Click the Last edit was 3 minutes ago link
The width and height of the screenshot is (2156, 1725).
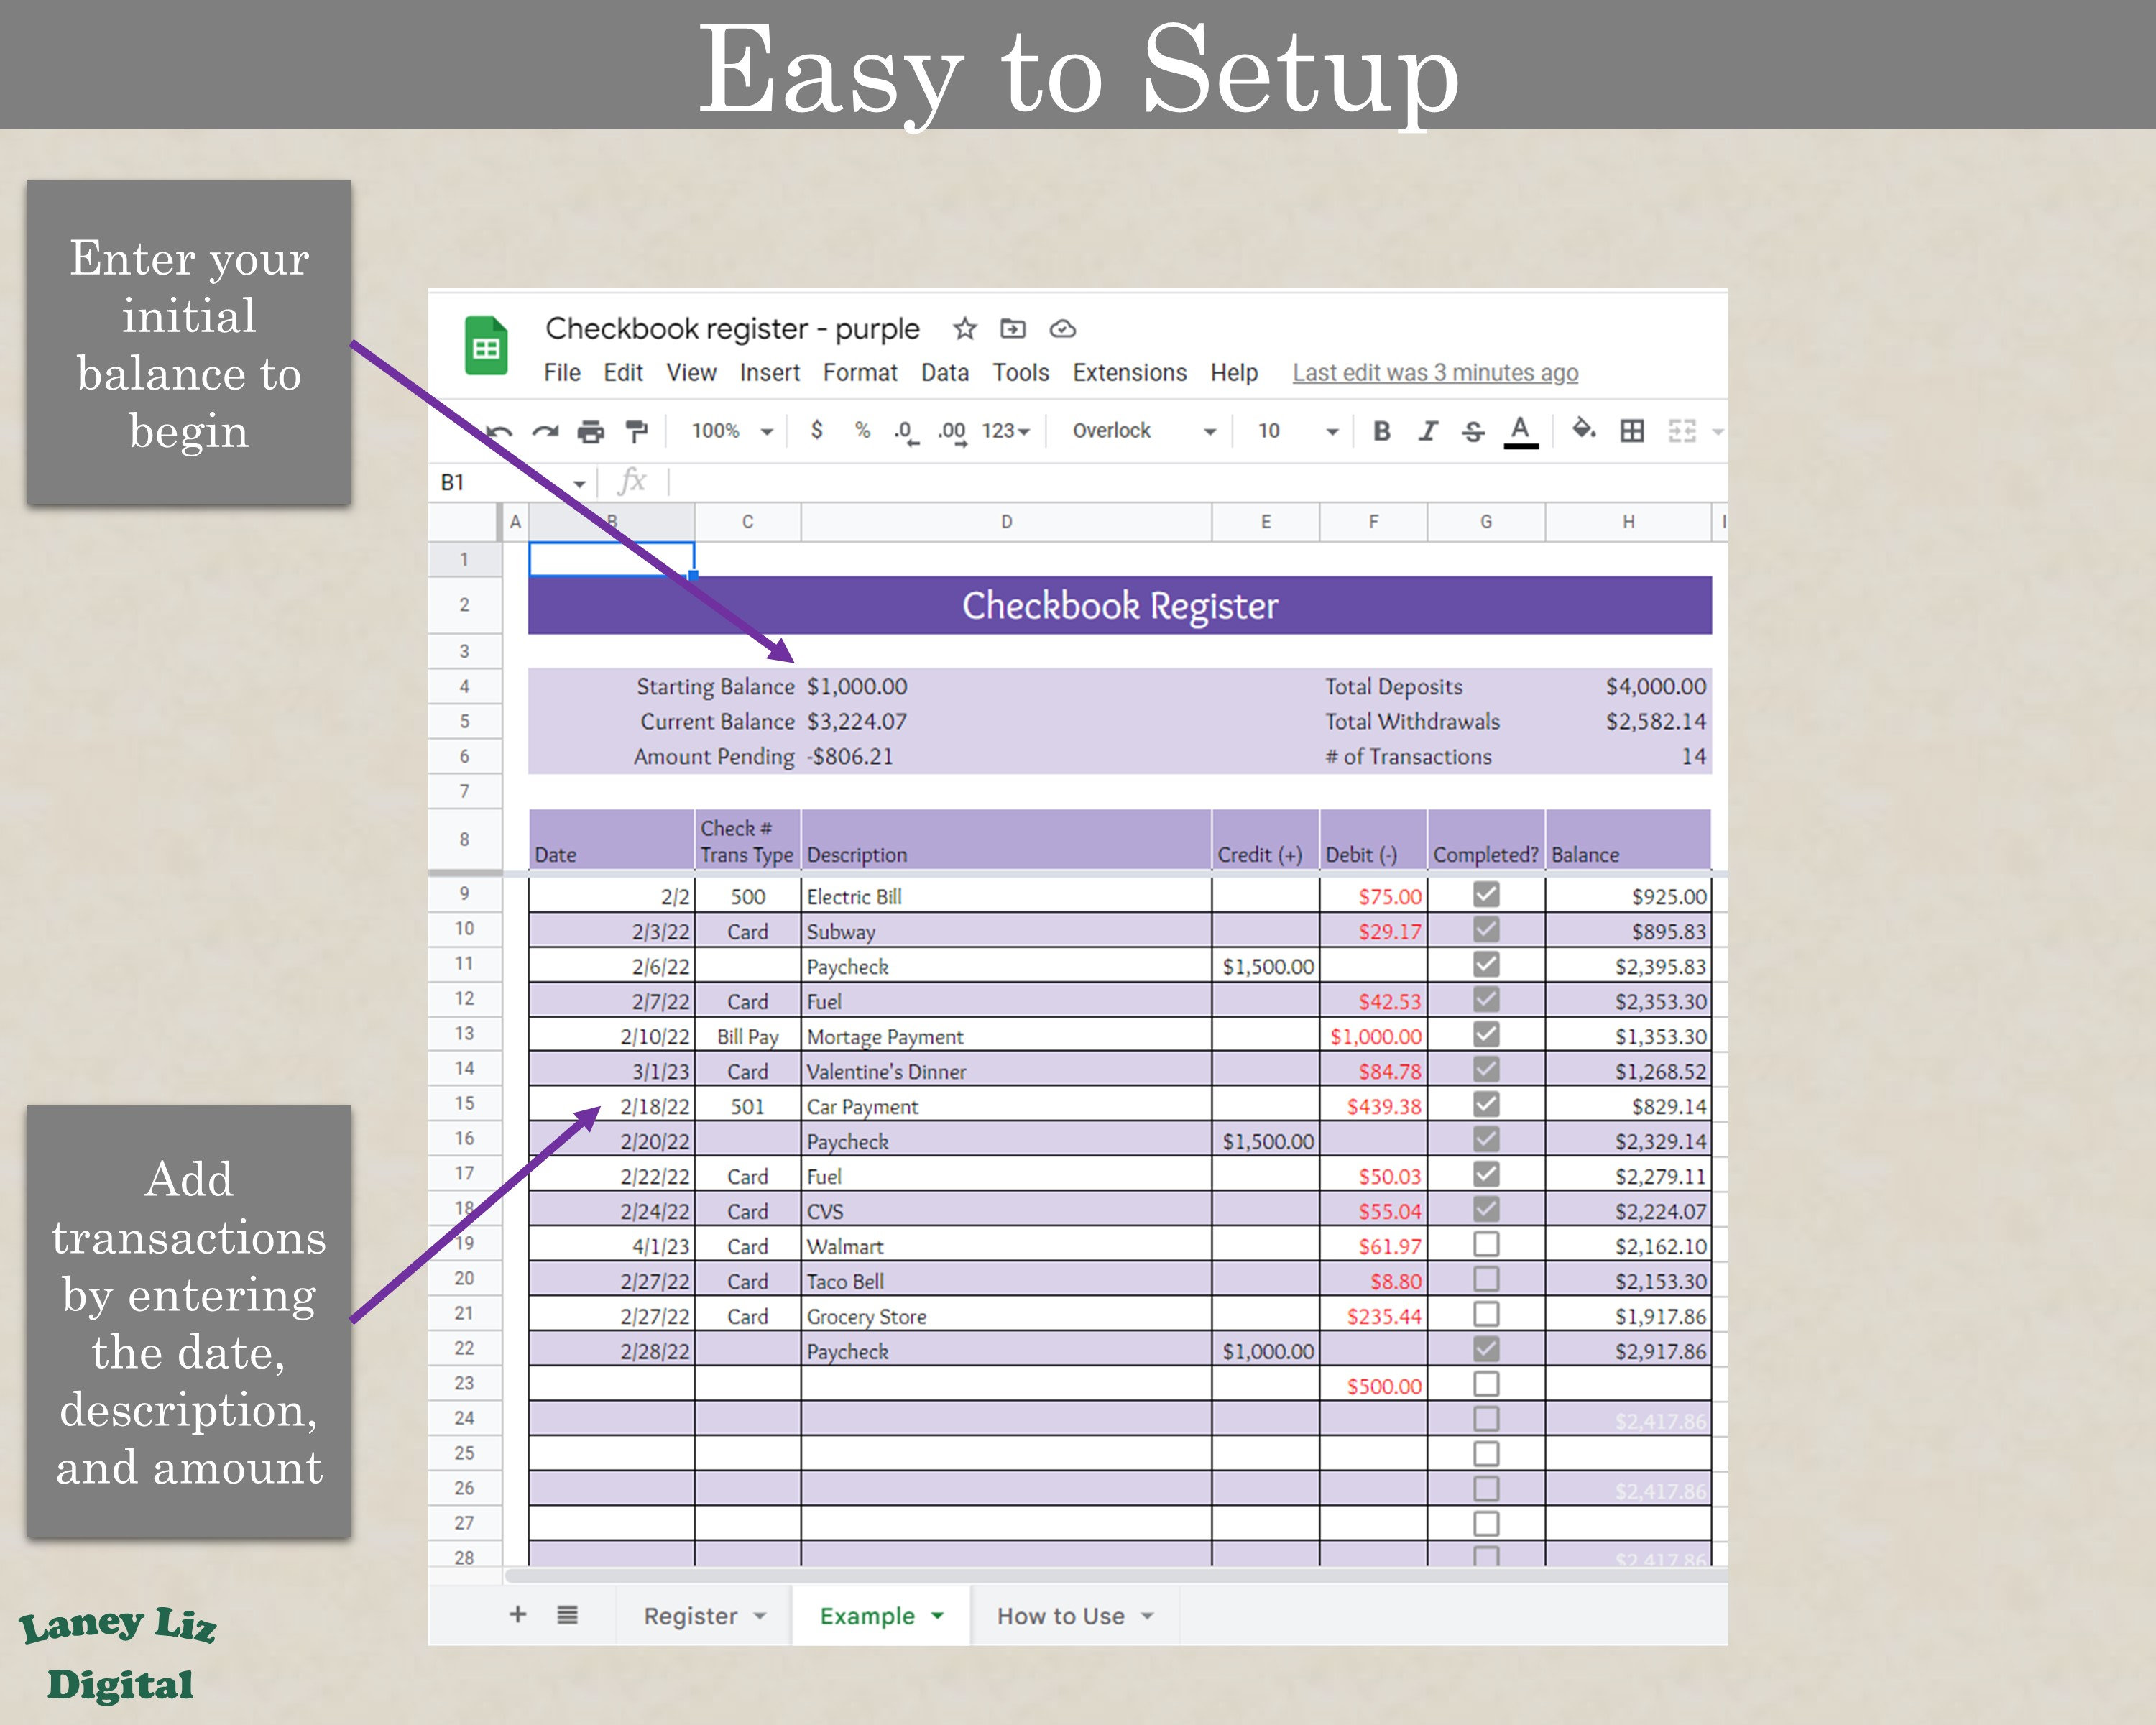pyautogui.click(x=1434, y=373)
